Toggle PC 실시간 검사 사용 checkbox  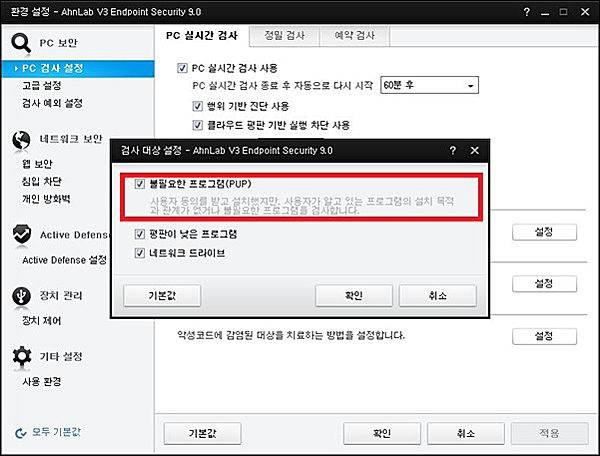point(182,68)
